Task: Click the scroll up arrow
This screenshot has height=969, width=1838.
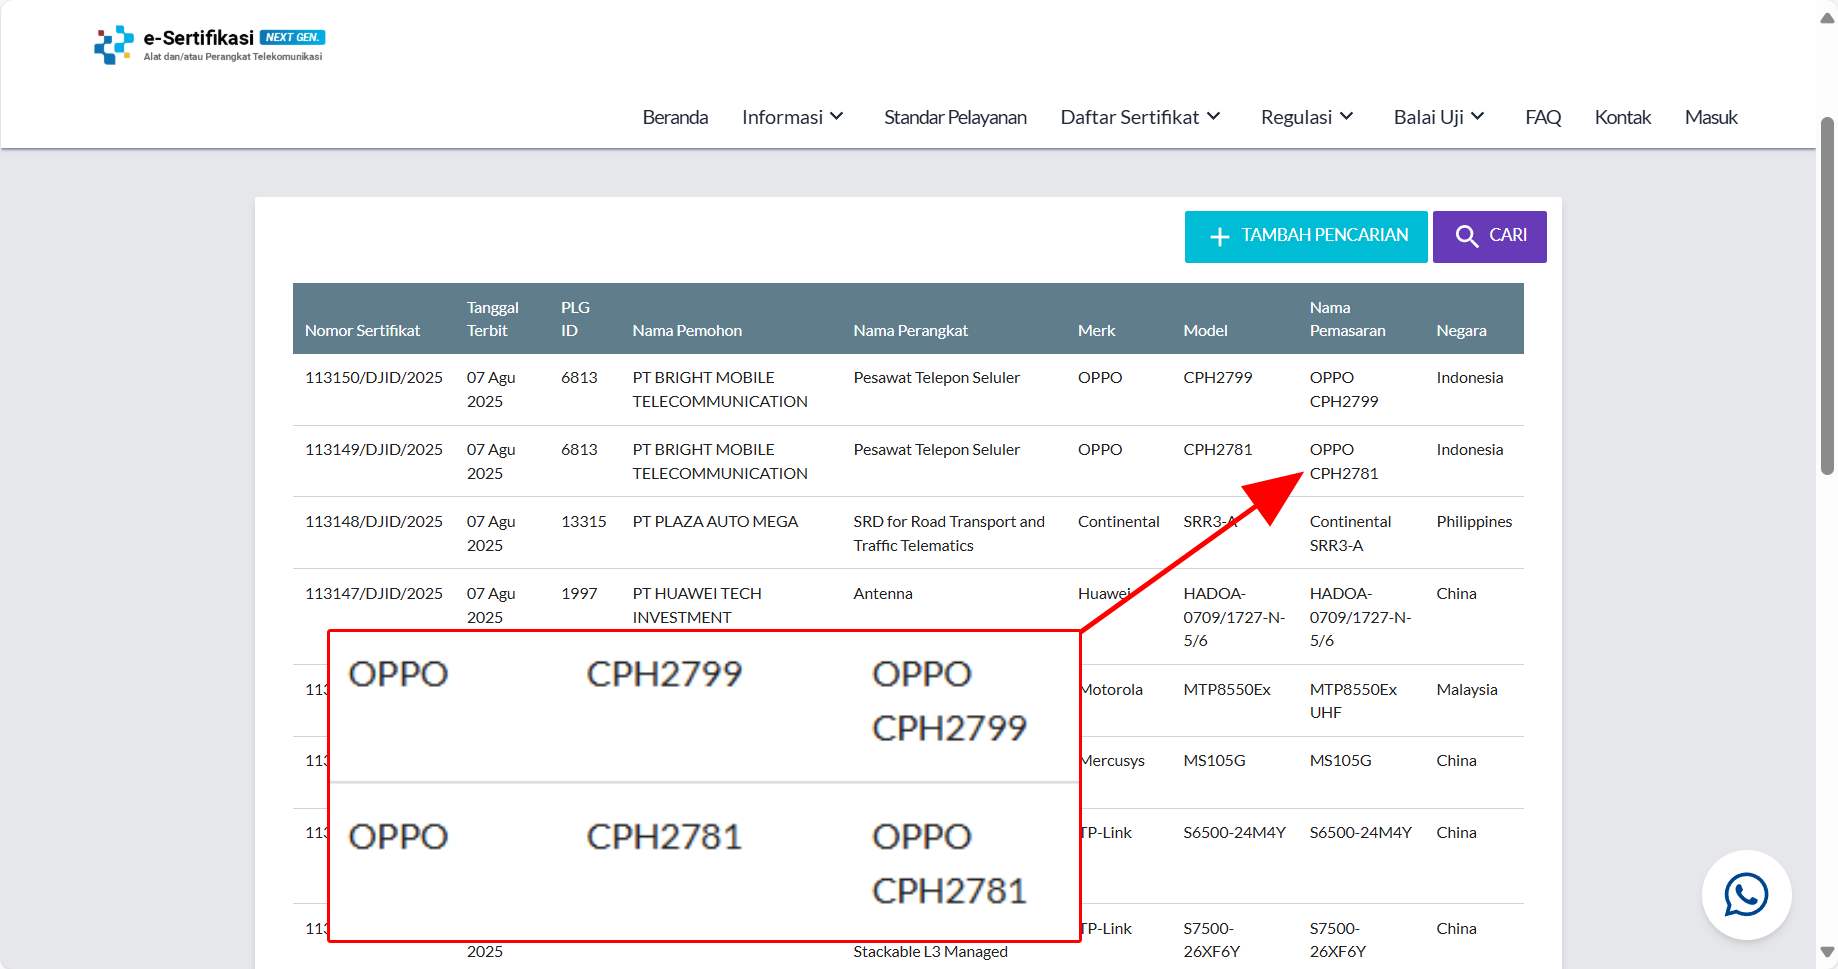Action: click(1827, 18)
